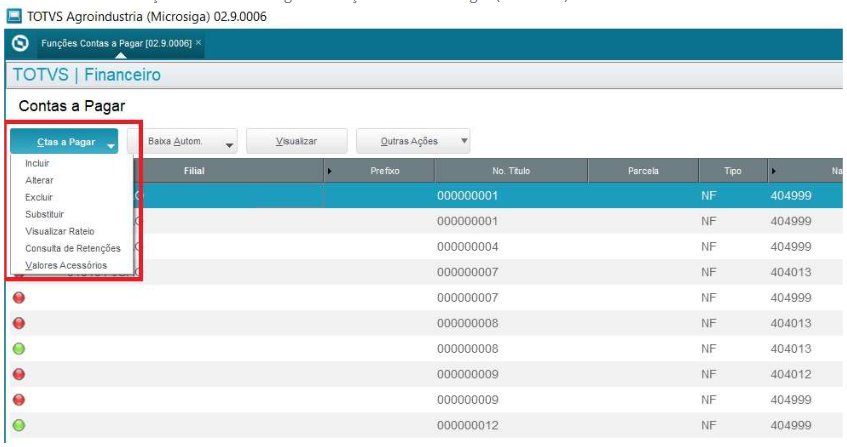Click the TOTVS logo icon in header
This screenshot has height=447, width=847.
click(x=20, y=43)
